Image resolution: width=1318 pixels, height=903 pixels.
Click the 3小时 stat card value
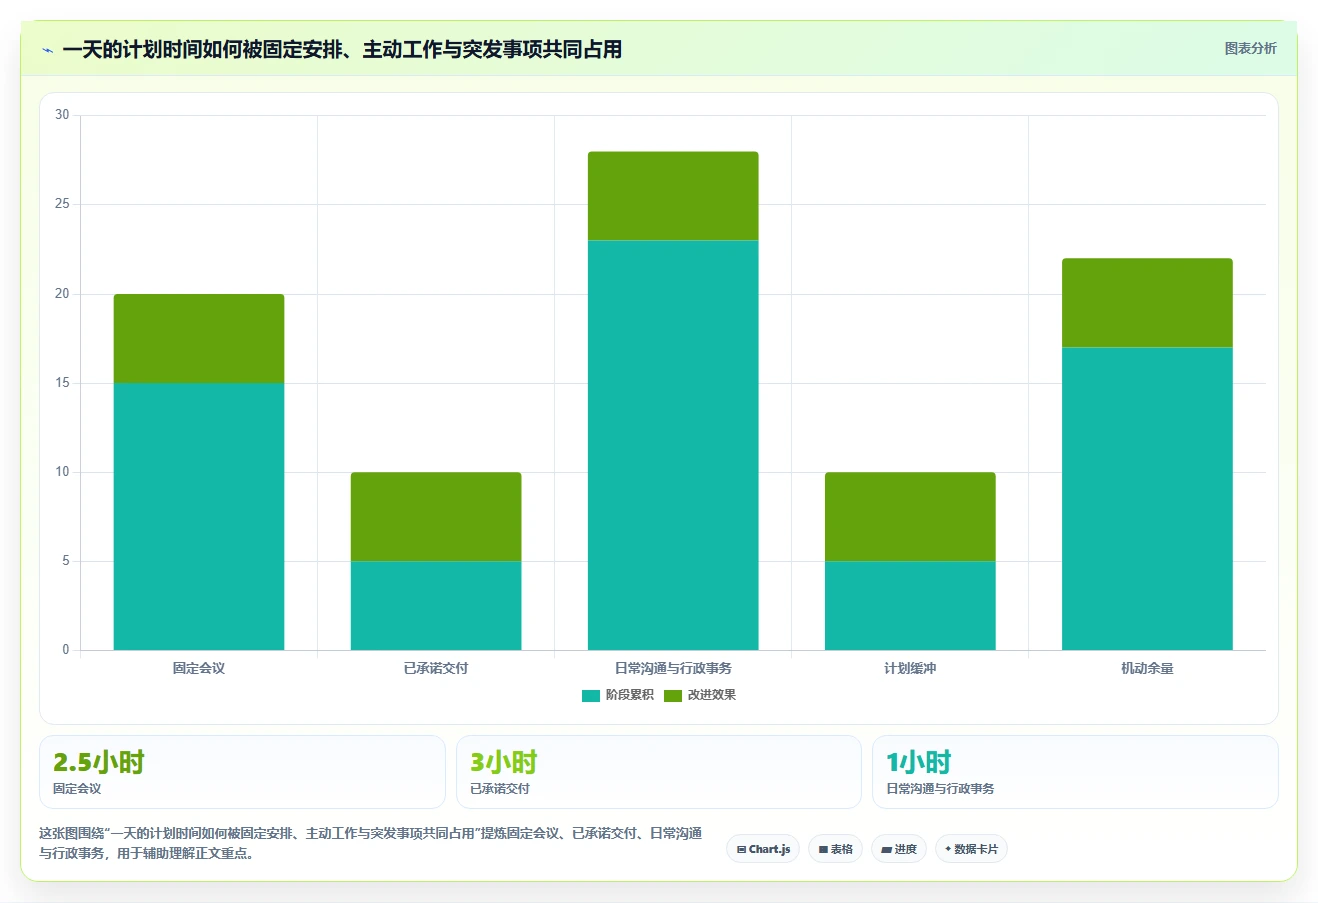coord(504,762)
